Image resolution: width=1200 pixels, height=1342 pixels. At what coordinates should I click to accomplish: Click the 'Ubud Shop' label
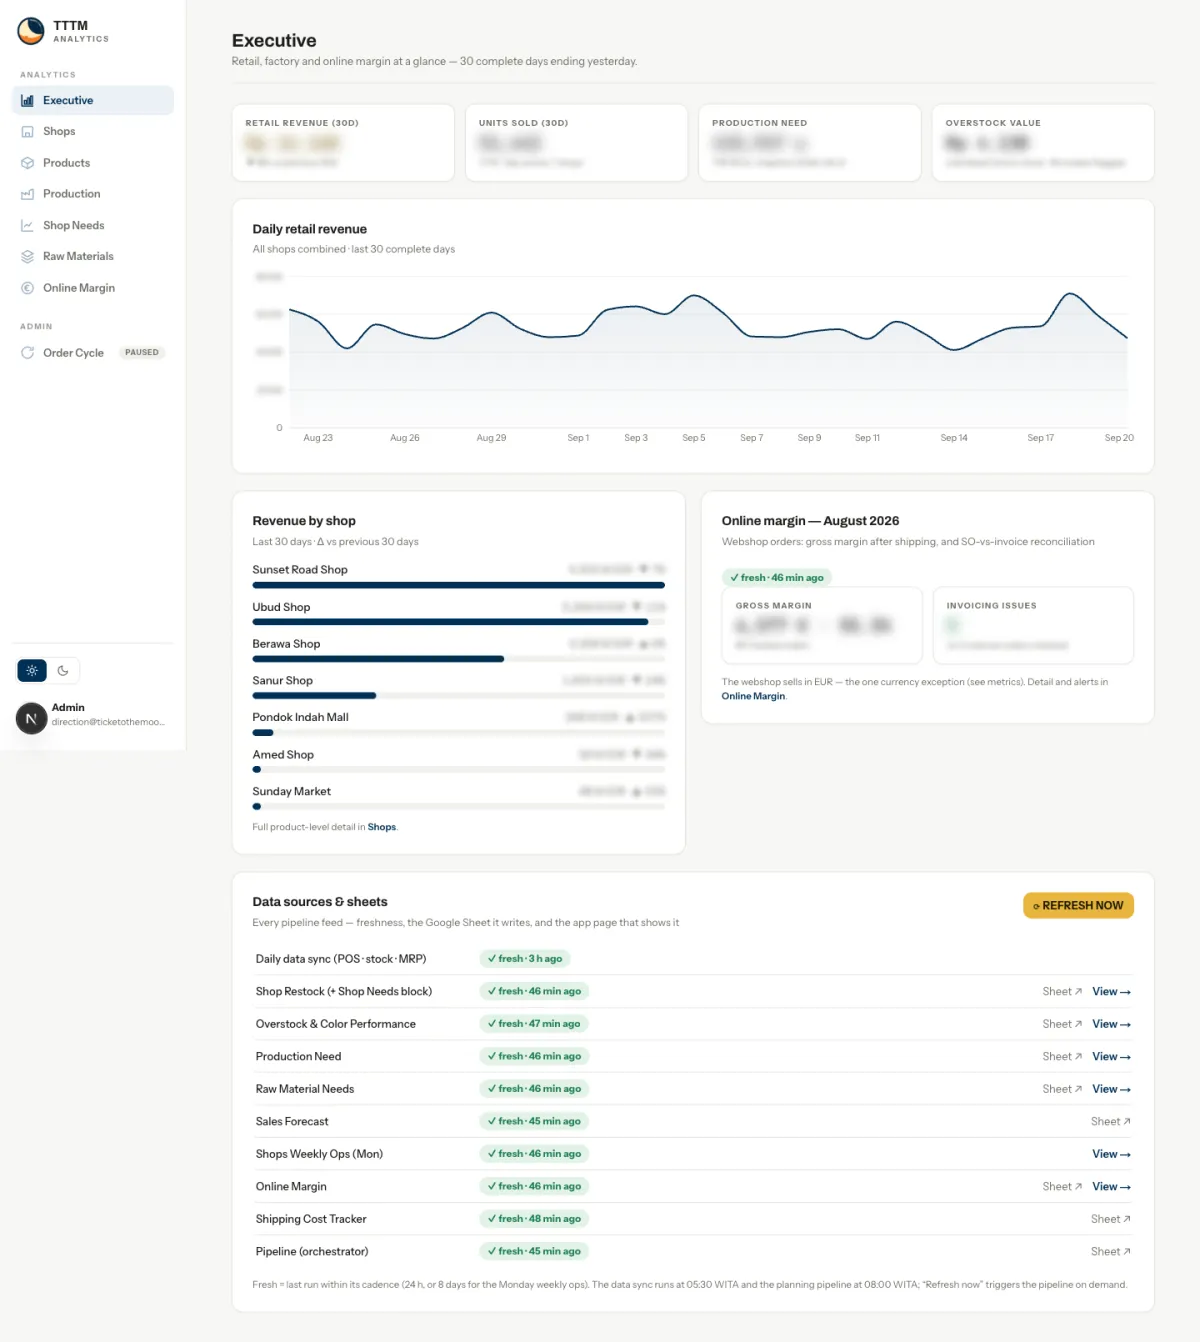pos(281,607)
